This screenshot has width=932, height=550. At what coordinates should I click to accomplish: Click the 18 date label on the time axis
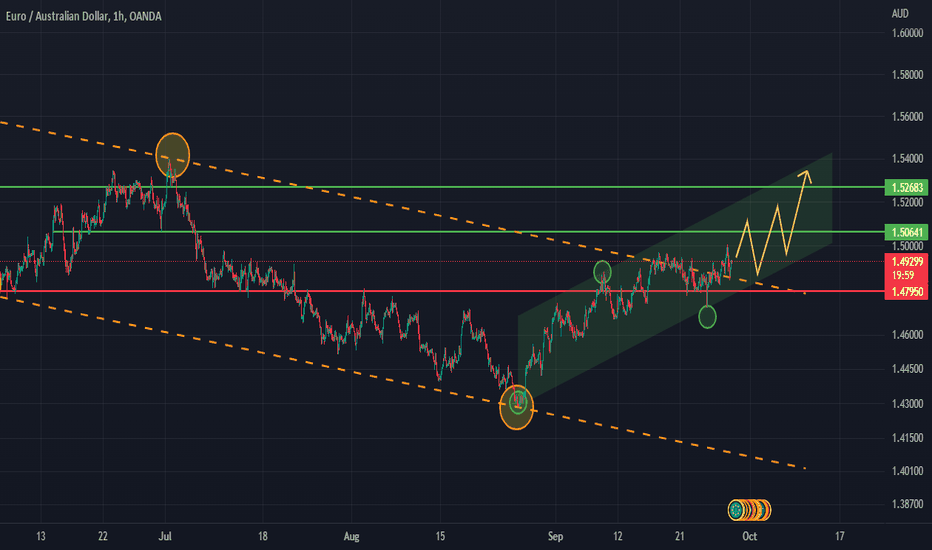tap(263, 536)
